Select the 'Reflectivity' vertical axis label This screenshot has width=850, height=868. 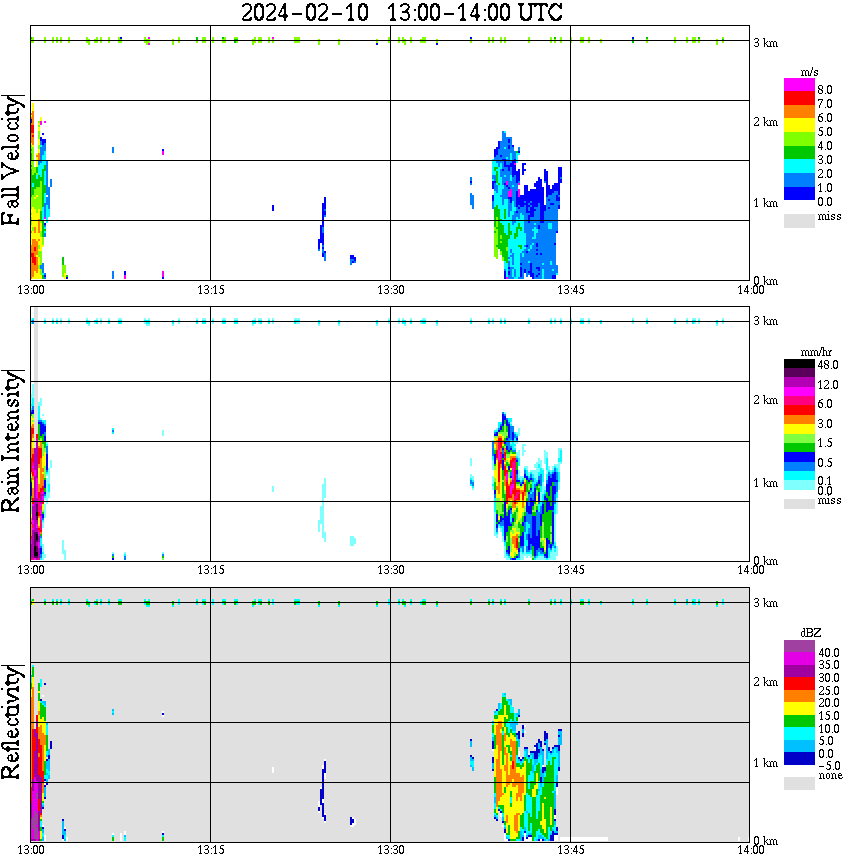pos(11,722)
